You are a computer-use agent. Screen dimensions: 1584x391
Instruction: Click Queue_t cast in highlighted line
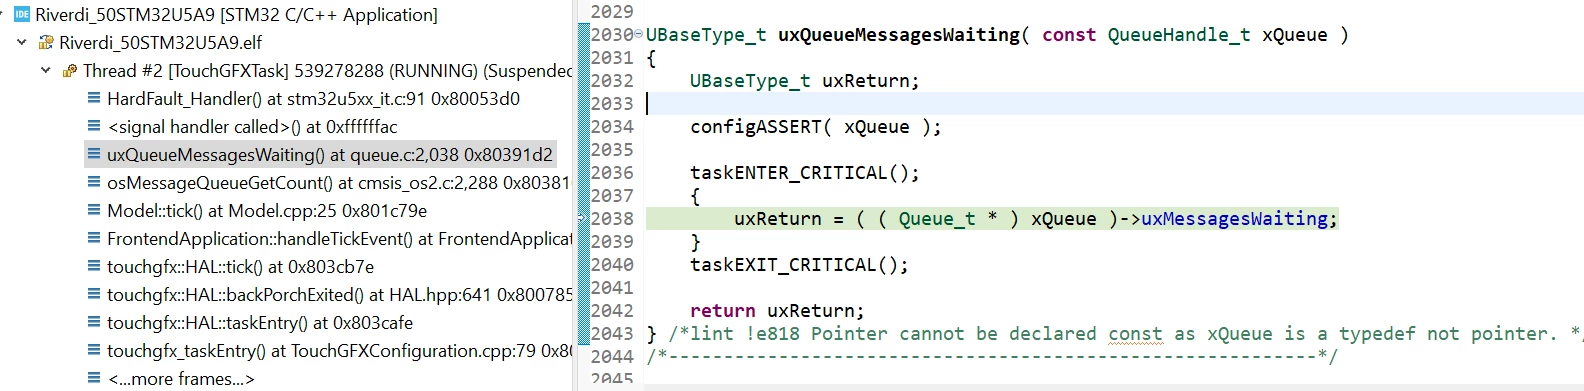point(937,219)
